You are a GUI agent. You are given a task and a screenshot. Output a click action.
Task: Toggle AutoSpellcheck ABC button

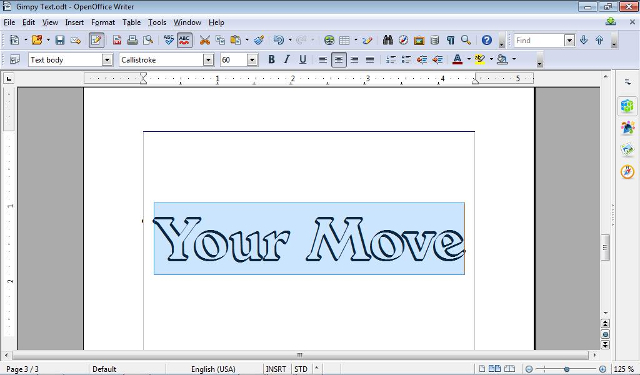click(184, 40)
